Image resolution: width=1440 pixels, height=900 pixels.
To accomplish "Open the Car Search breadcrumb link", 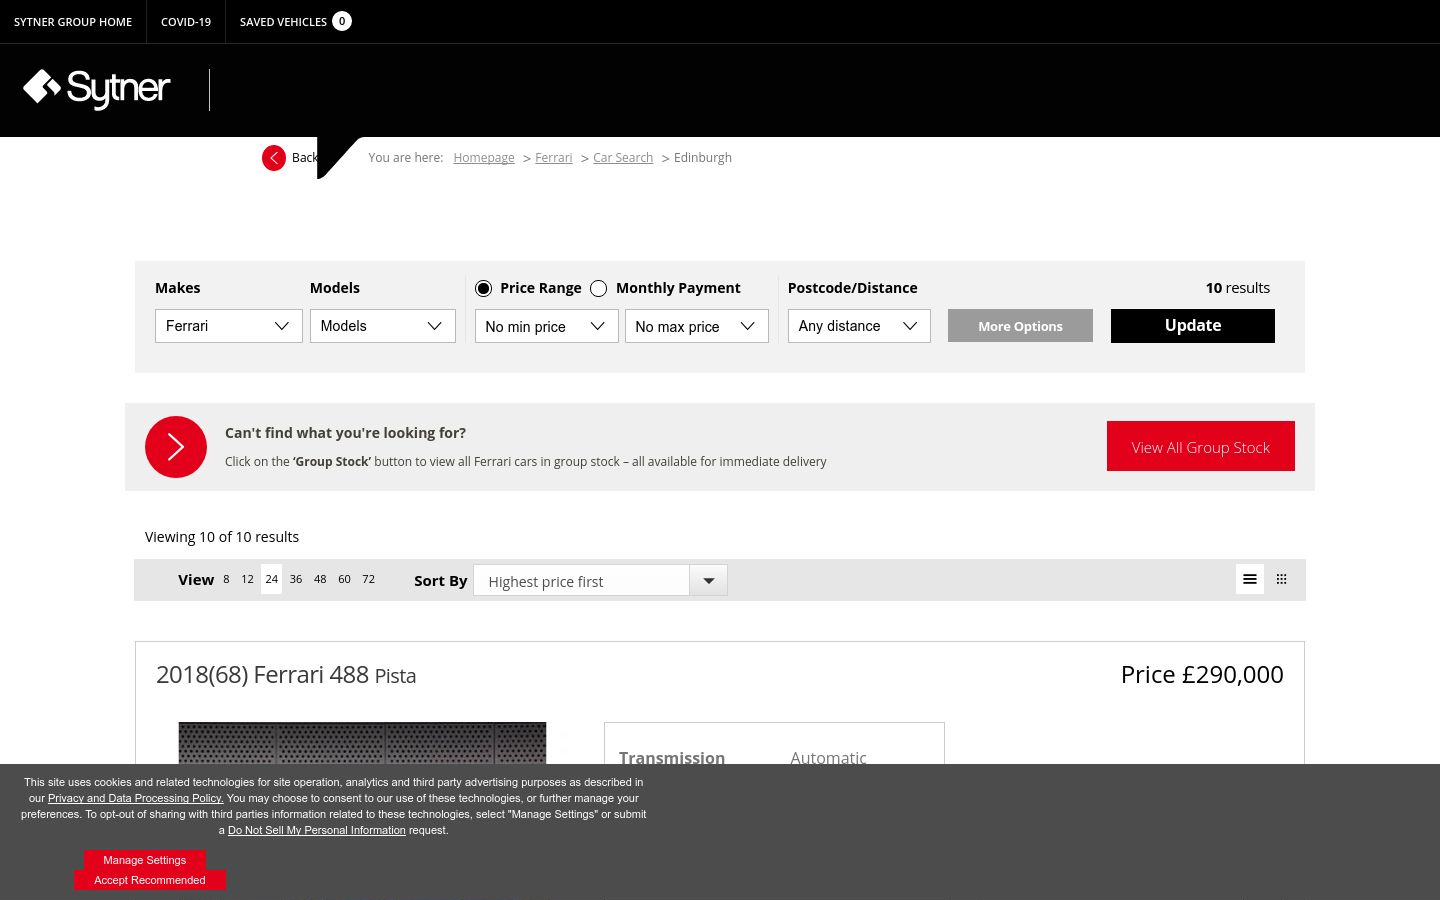I will click(x=623, y=158).
